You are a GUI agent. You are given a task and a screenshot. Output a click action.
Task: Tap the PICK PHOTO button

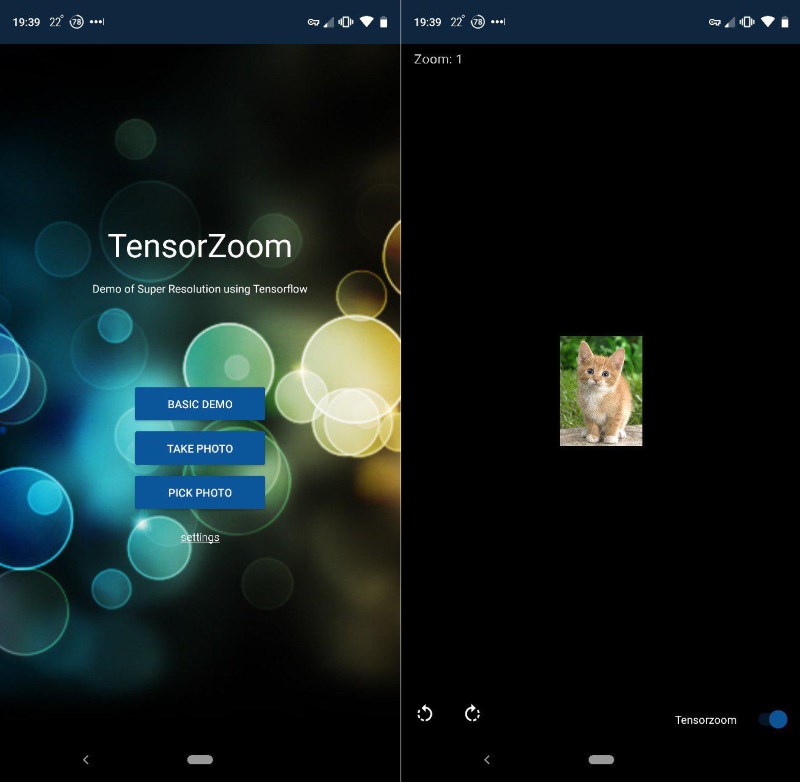pyautogui.click(x=199, y=493)
